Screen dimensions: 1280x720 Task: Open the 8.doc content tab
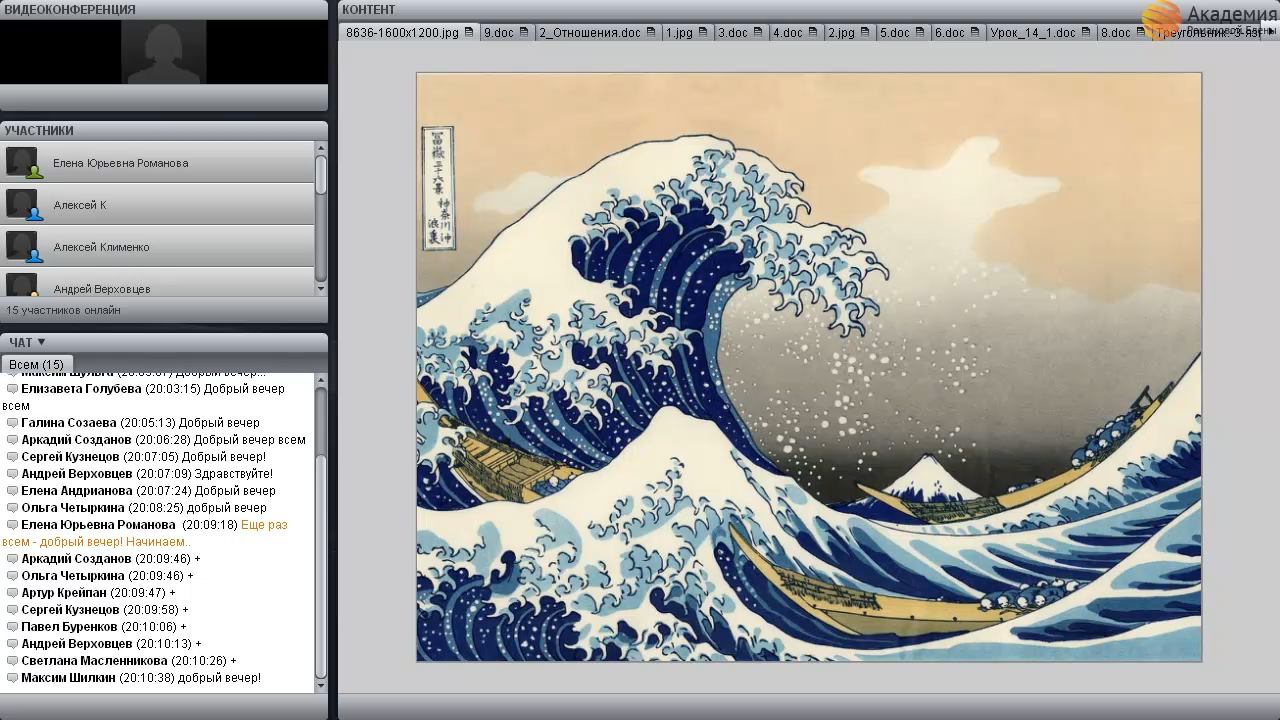click(x=1124, y=33)
